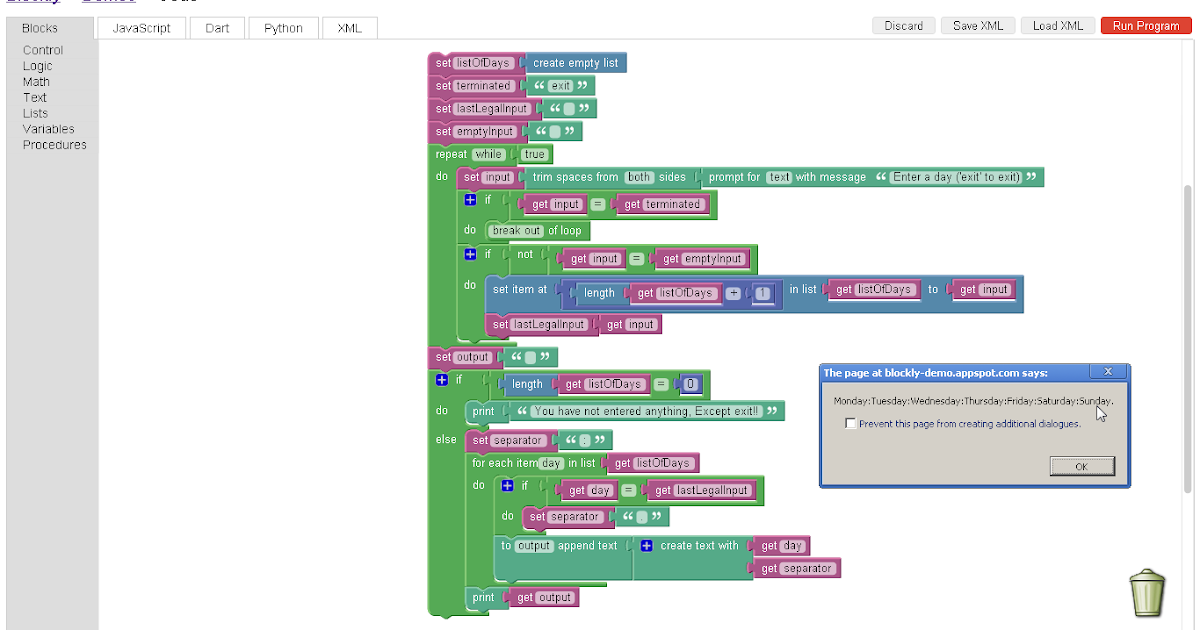Click OK in the dialog box
1200x630 pixels.
pos(1082,465)
